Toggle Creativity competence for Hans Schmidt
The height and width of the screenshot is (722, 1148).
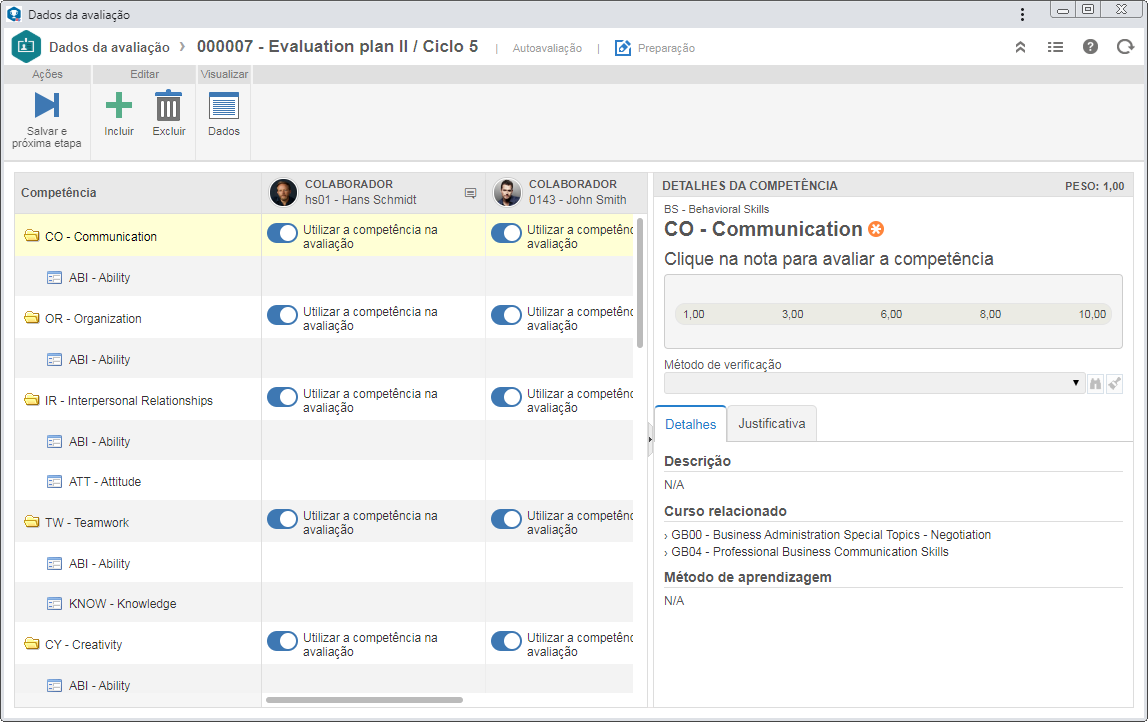coord(282,641)
